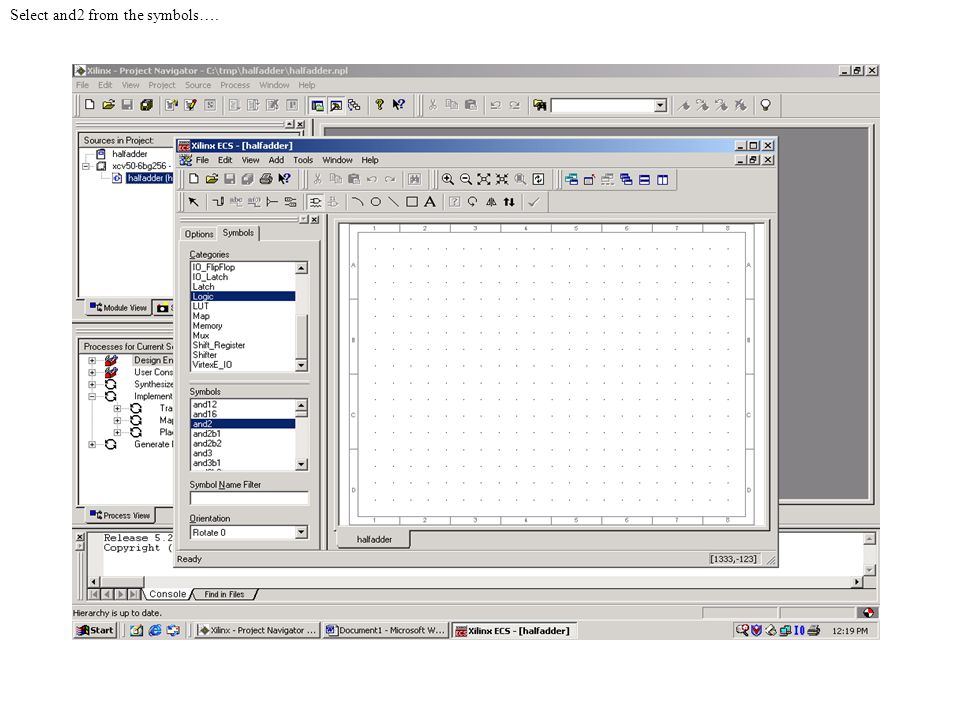Viewport: 960px width, 720px height.
Task: Click the Save All icon in Project Navigator
Action: (146, 105)
